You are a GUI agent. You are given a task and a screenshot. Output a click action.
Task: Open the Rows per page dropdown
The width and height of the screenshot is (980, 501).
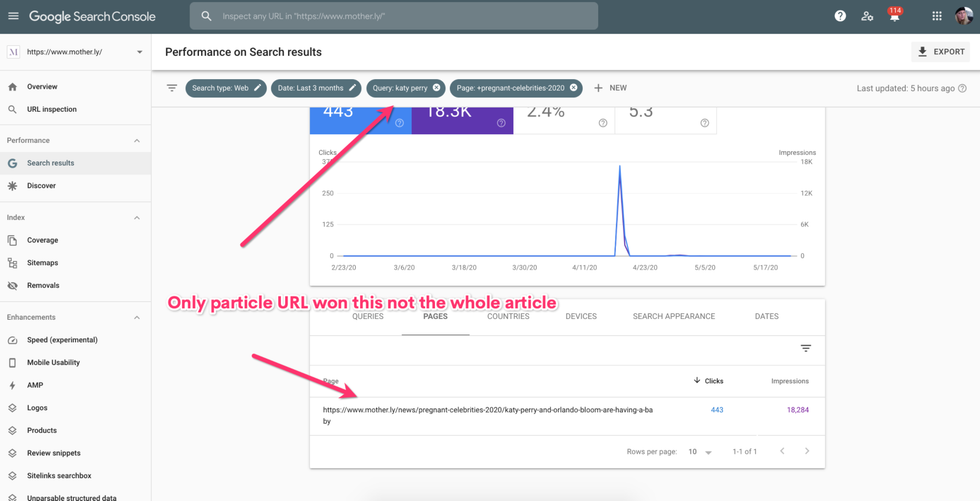click(x=700, y=452)
